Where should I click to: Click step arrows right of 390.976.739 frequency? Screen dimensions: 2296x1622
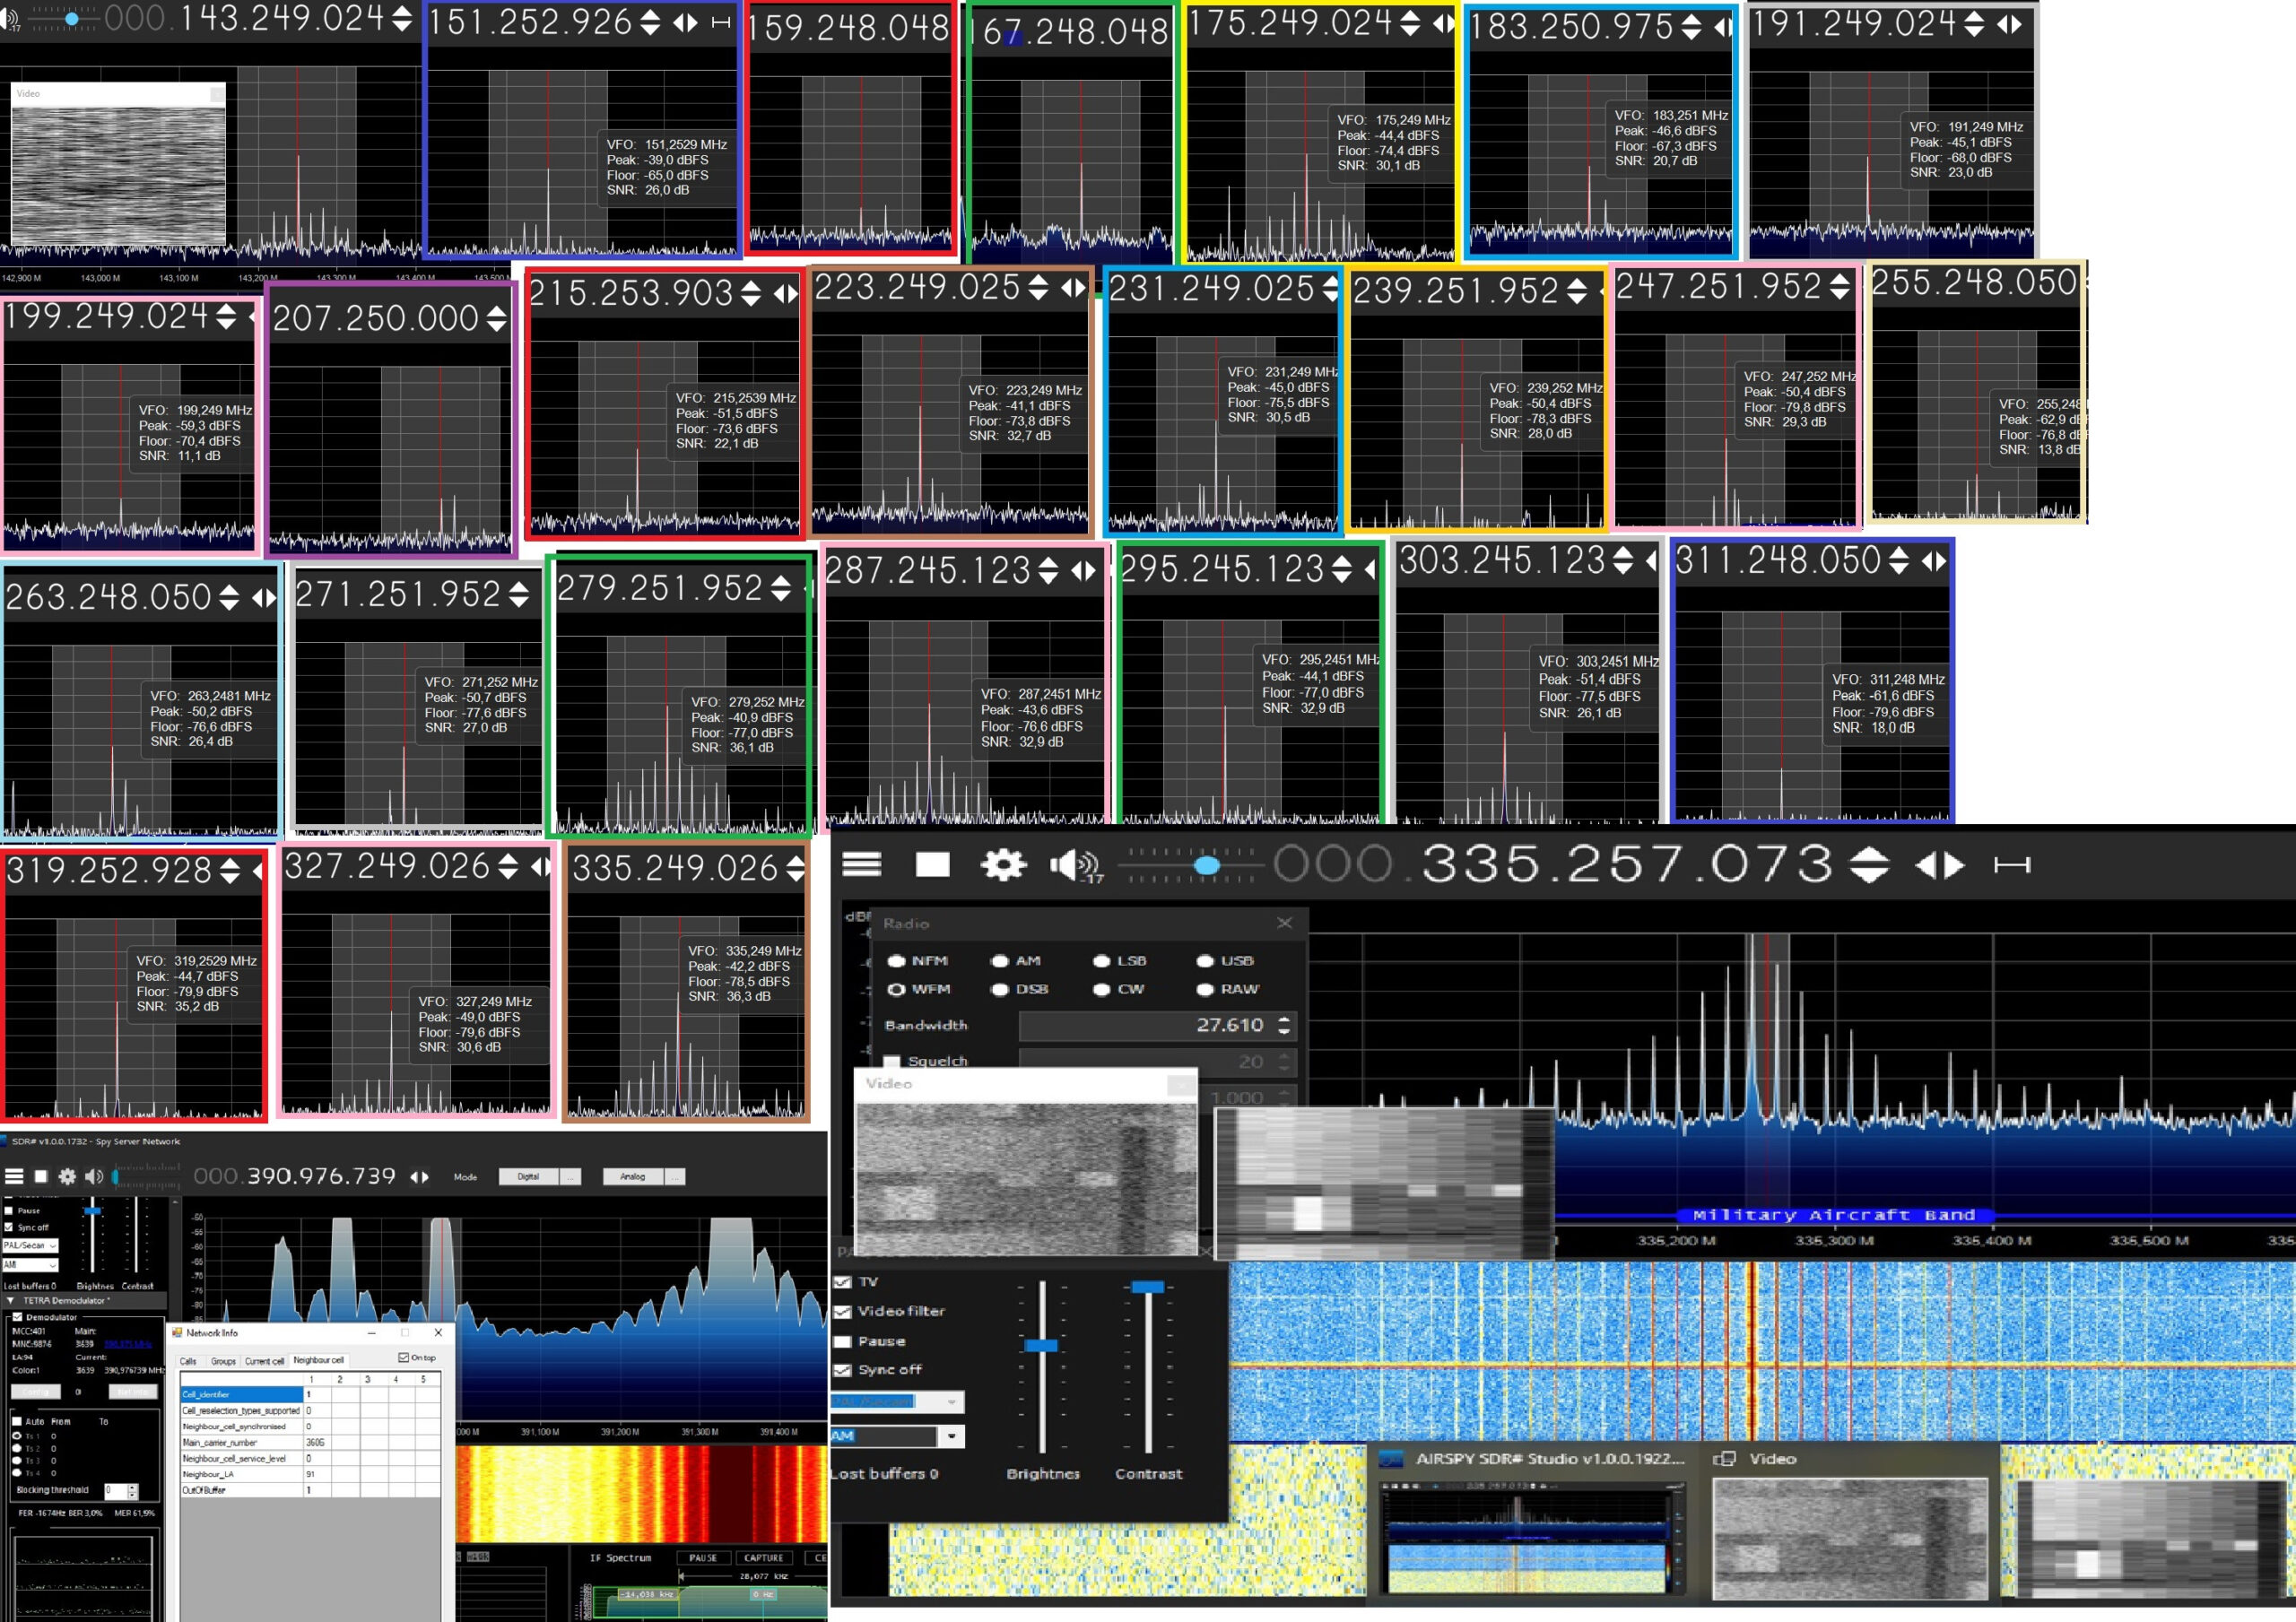click(x=420, y=1177)
